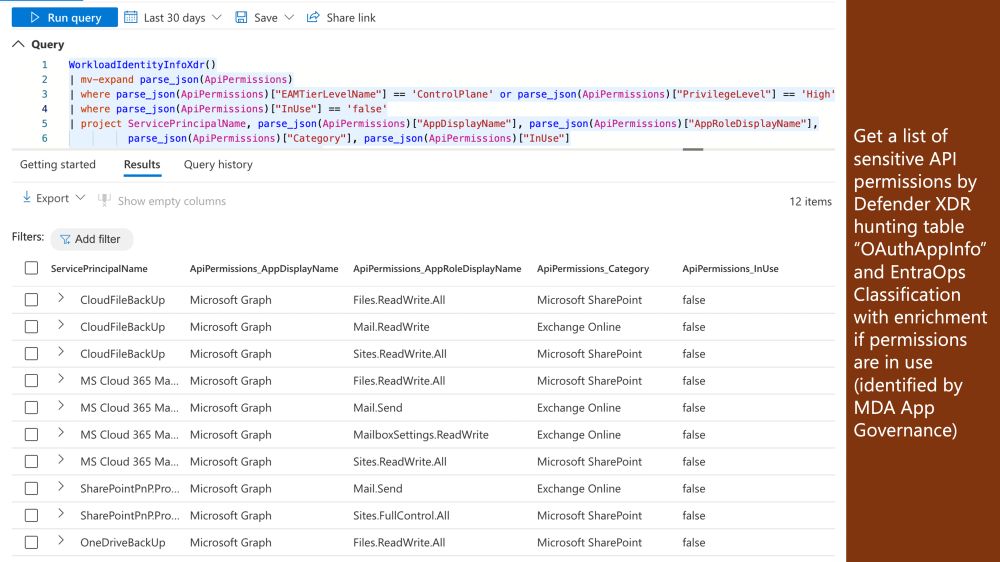Click the Show empty columns icon
The image size is (1000, 562).
[x=104, y=200]
